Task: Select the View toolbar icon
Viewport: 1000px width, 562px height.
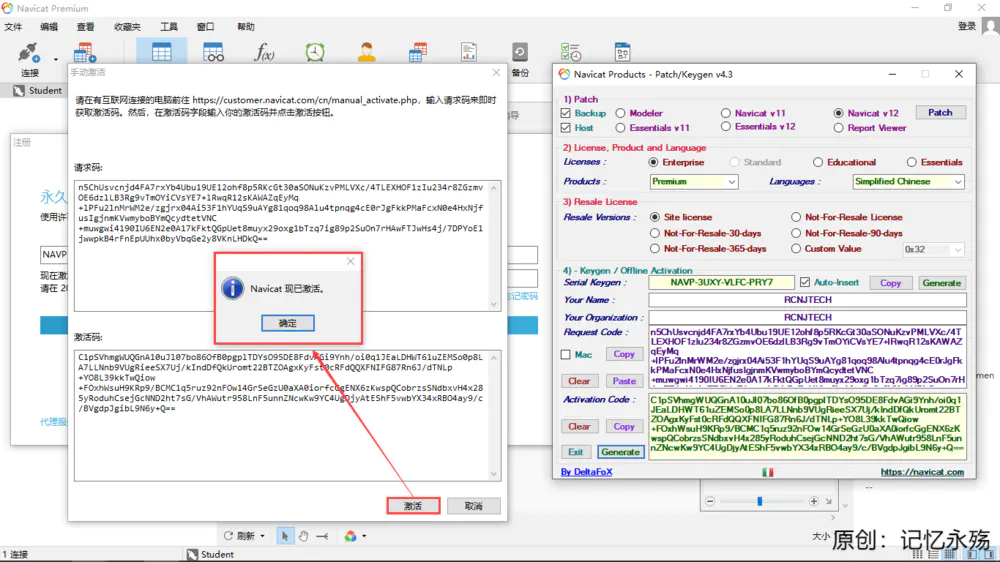Action: [x=213, y=52]
